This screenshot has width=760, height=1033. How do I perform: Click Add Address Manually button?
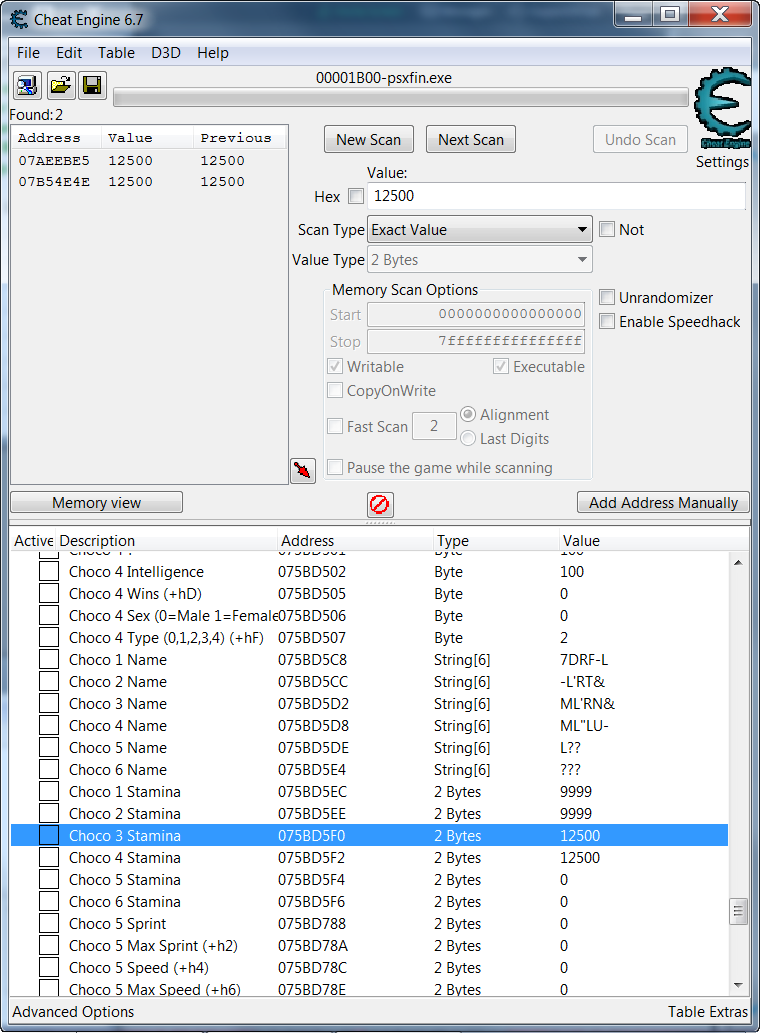[x=663, y=503]
